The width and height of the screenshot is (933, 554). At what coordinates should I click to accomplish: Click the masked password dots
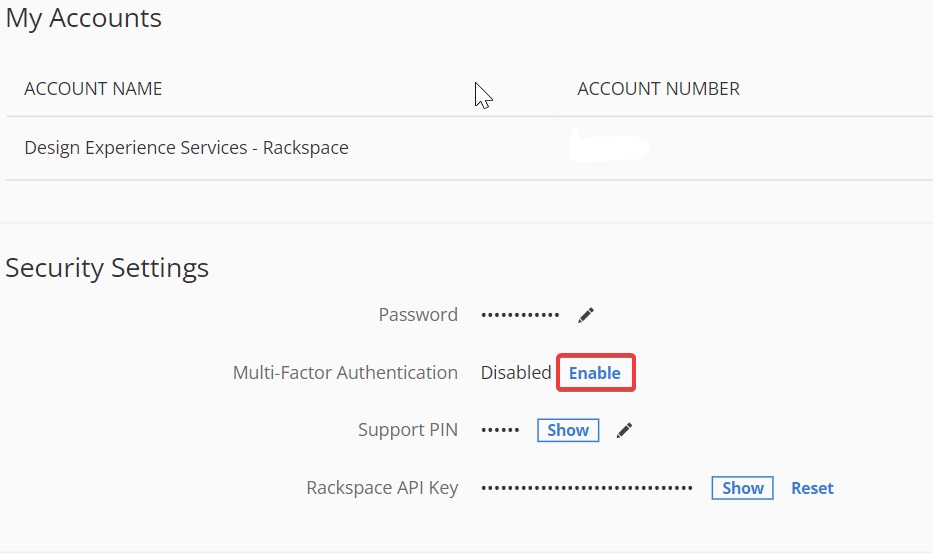pos(520,315)
